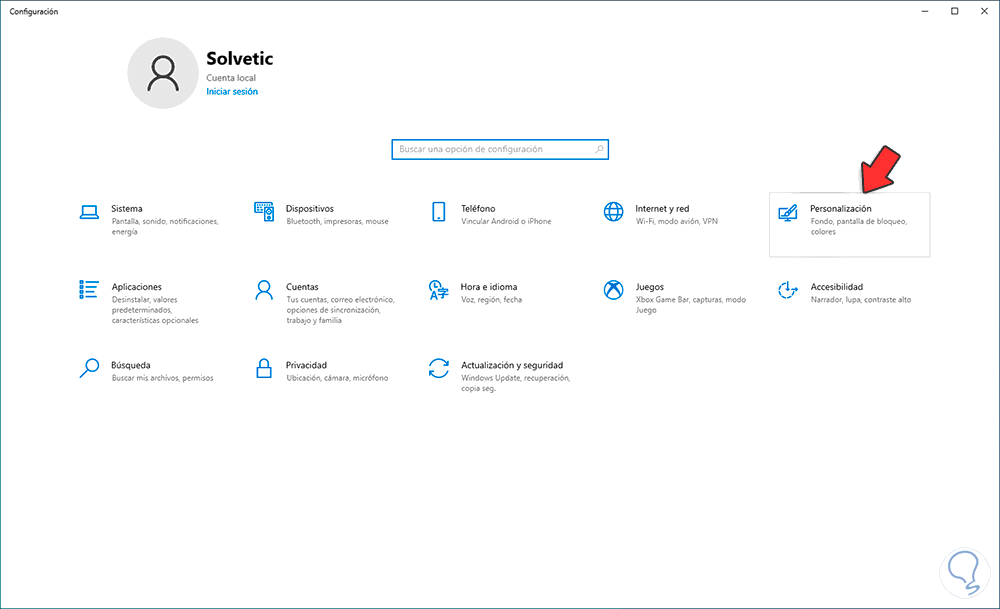
Task: Click the Teléfono phone icon
Action: point(438,212)
